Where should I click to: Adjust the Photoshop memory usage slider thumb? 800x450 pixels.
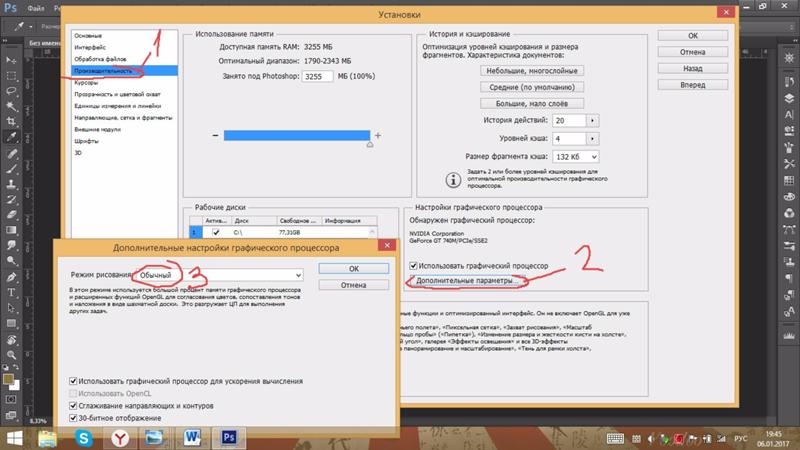click(x=370, y=144)
